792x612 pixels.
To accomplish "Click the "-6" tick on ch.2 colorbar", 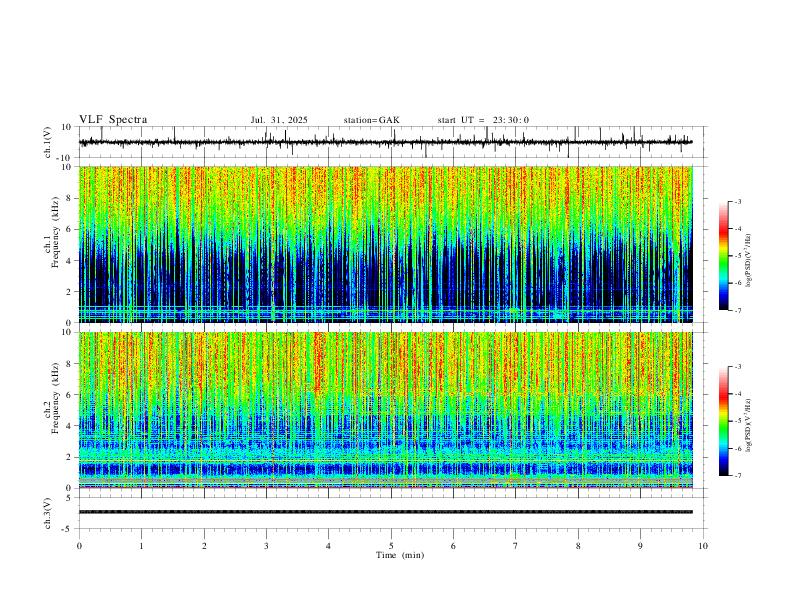I will coord(738,449).
